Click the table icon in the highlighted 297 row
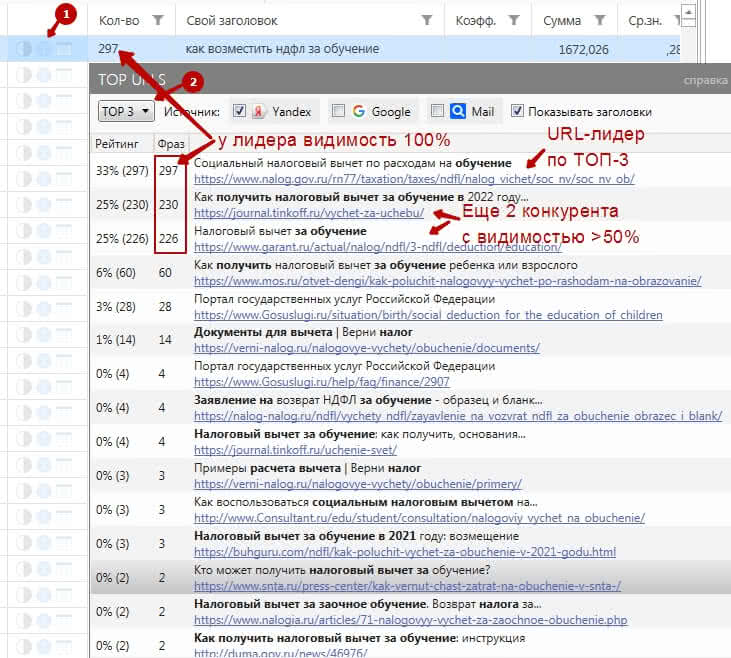Screen dimensions: 731x658 pyautogui.click(x=64, y=48)
